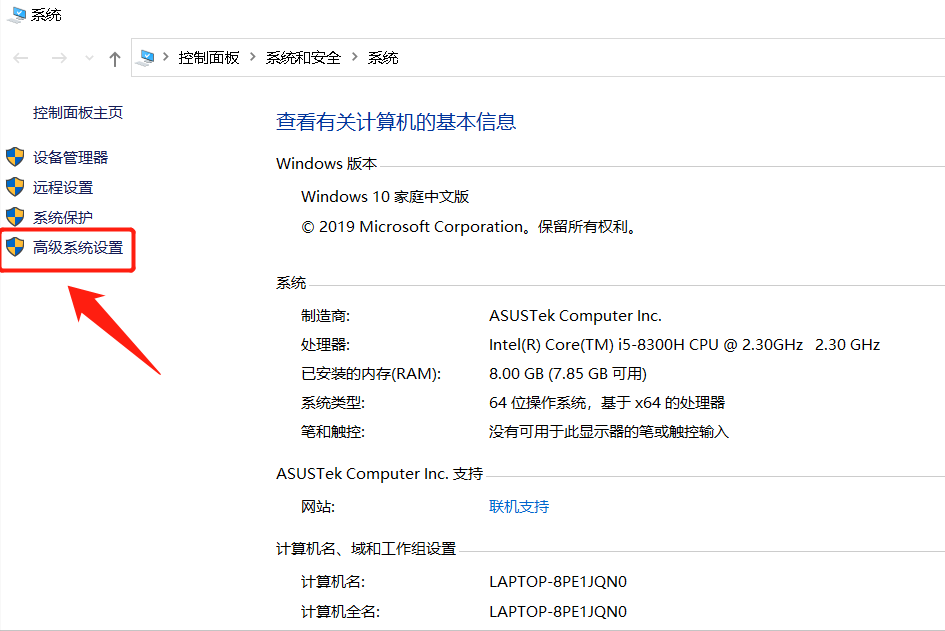Click the shield icon beside 远程设置
This screenshot has height=631, width=945.
point(15,187)
